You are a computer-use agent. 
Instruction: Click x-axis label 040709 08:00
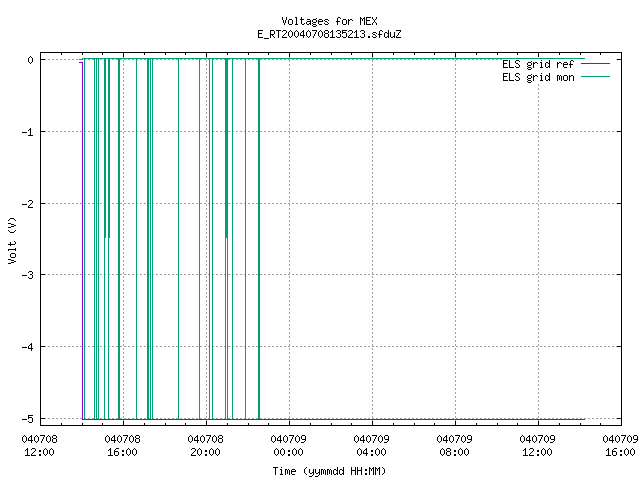click(x=455, y=446)
